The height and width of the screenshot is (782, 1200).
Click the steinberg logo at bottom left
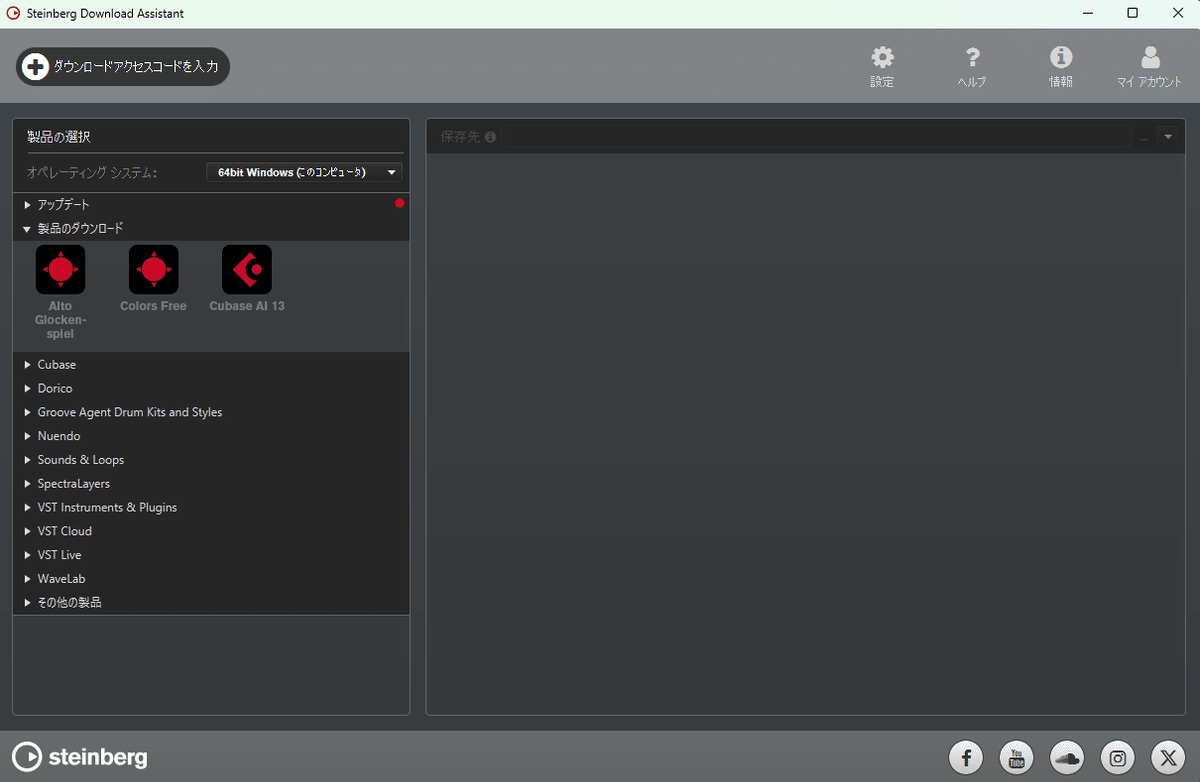(80, 756)
